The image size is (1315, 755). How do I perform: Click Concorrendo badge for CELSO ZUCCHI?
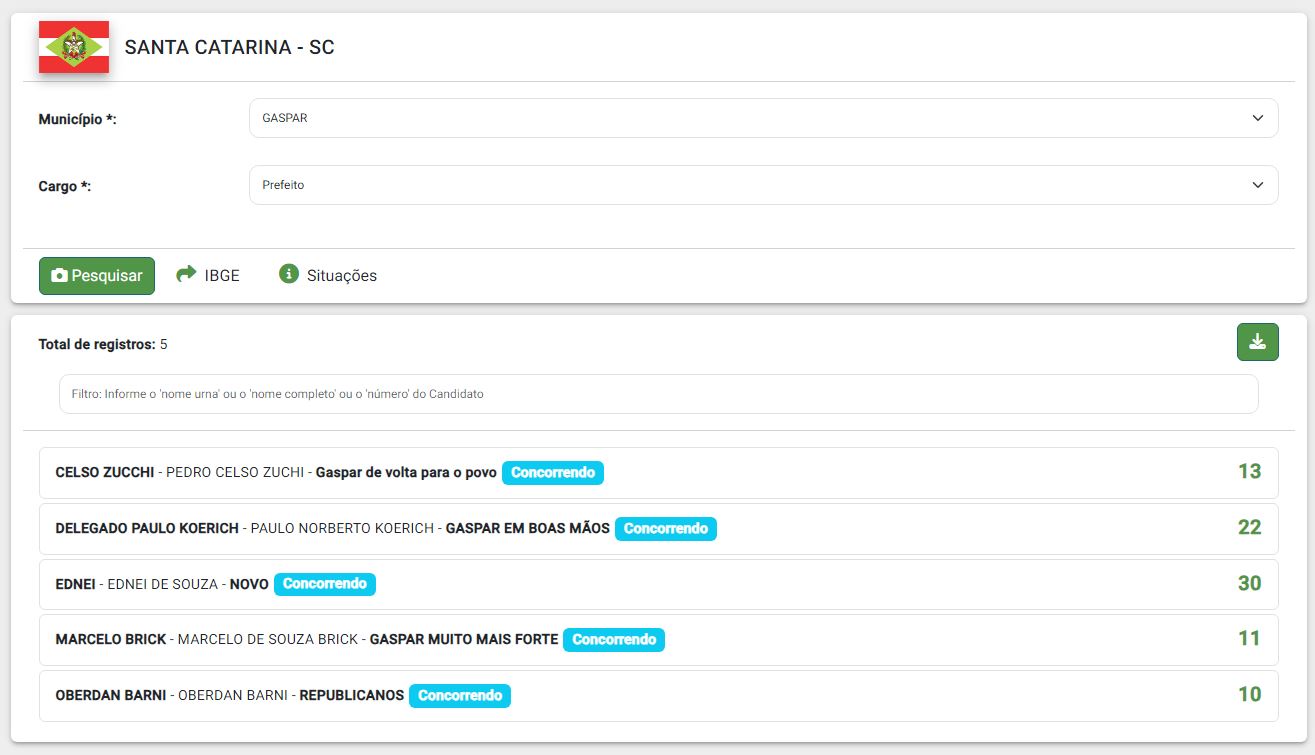click(x=553, y=472)
